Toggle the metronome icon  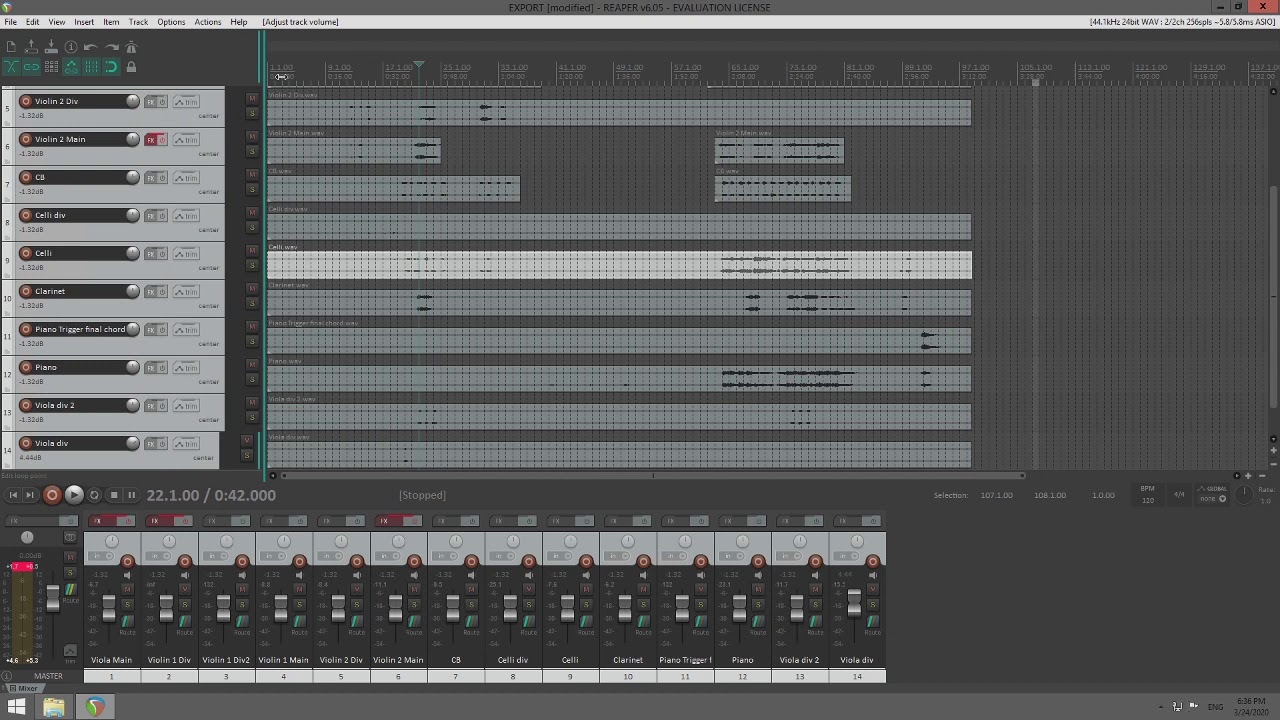[x=131, y=47]
